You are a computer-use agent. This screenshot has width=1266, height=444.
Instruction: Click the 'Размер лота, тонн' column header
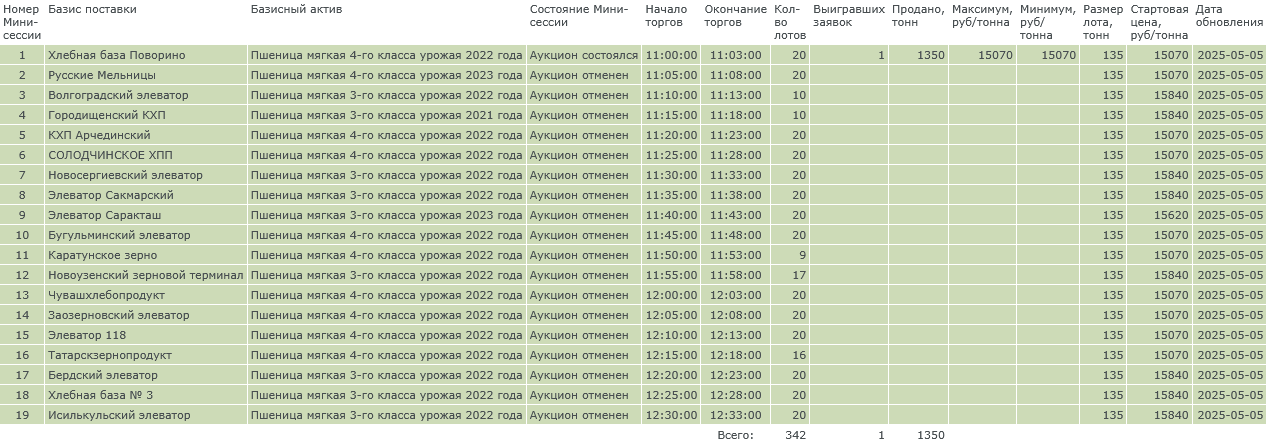(x=1103, y=22)
